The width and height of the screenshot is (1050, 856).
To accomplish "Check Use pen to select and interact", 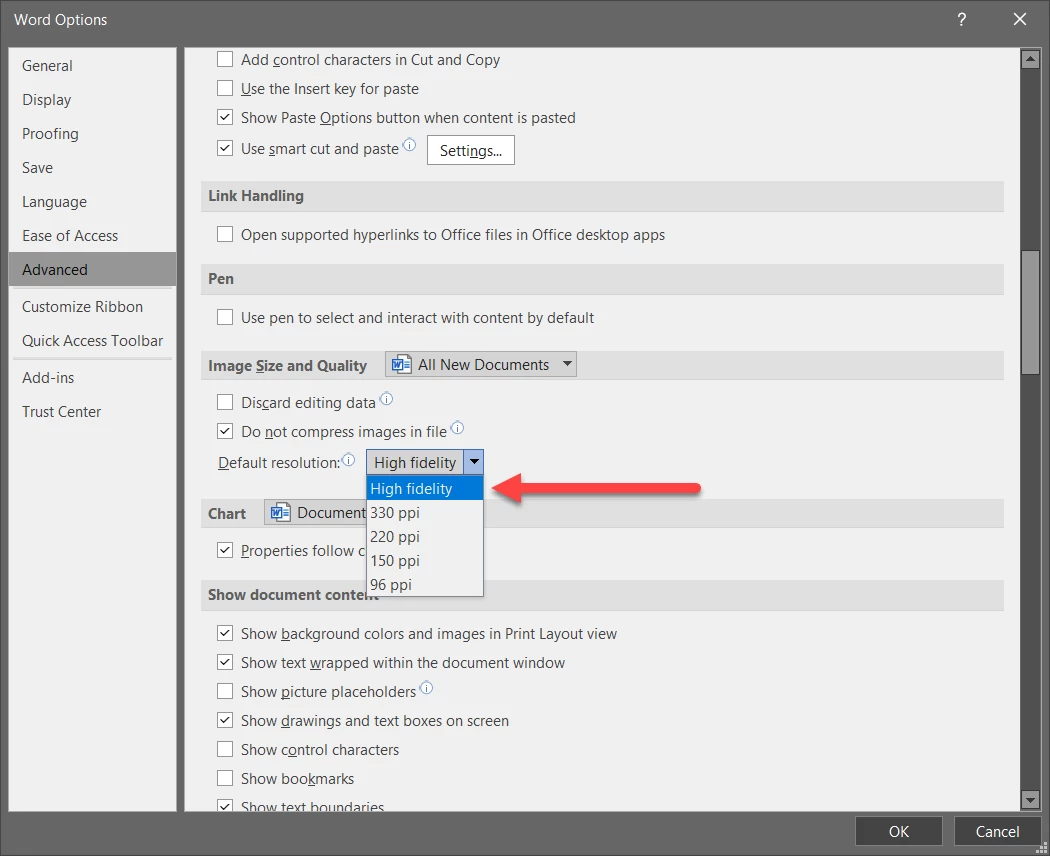I will tap(225, 317).
